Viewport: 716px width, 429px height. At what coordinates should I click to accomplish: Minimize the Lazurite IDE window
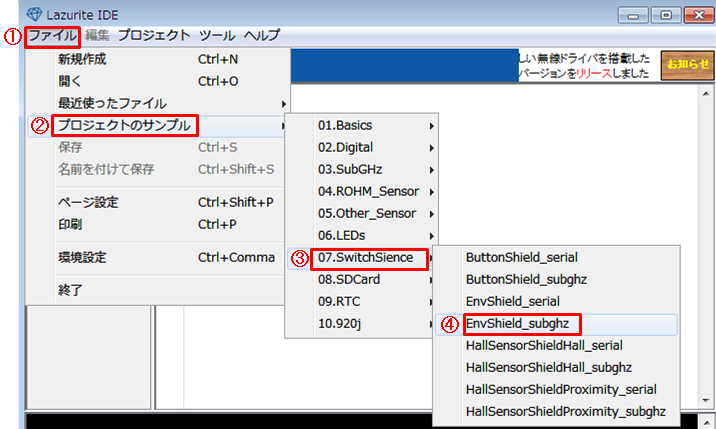click(x=633, y=16)
